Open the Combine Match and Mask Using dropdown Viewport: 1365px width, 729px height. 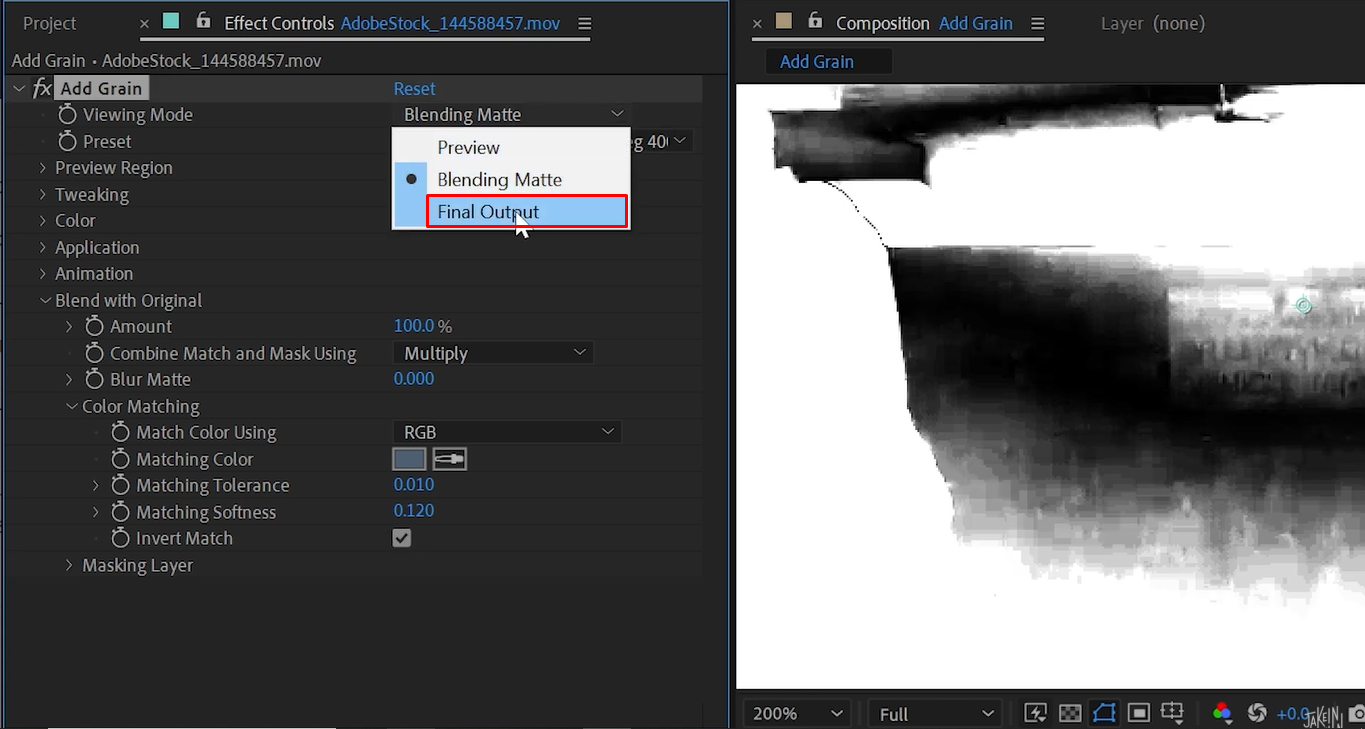(x=493, y=352)
